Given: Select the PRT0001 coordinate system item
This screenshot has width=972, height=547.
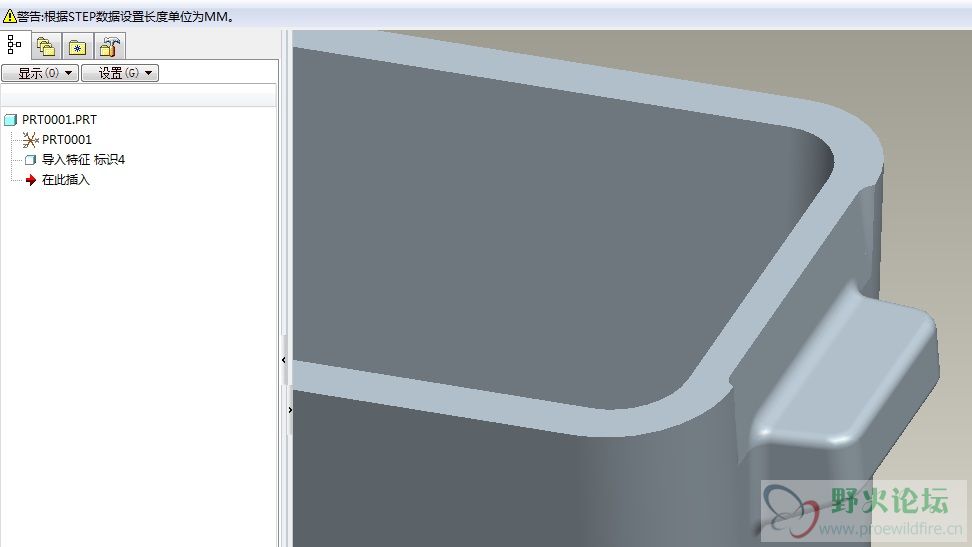Looking at the screenshot, I should (x=66, y=140).
